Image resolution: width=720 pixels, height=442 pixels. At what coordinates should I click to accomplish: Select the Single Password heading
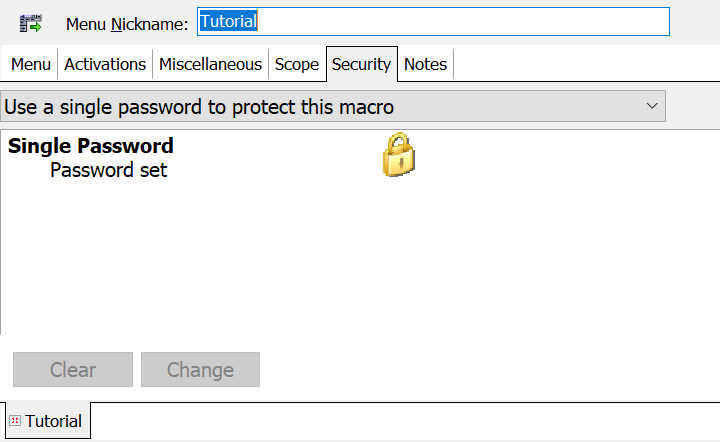[91, 146]
